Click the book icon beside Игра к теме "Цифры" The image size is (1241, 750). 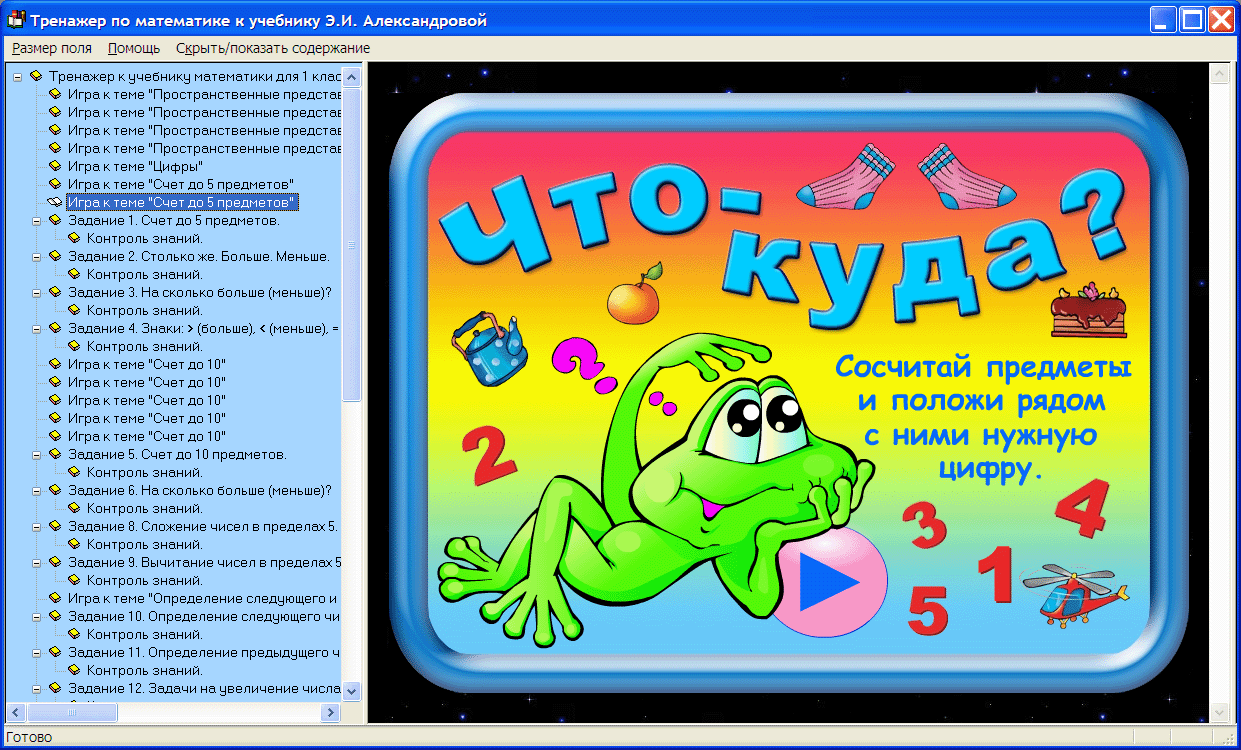pos(55,166)
